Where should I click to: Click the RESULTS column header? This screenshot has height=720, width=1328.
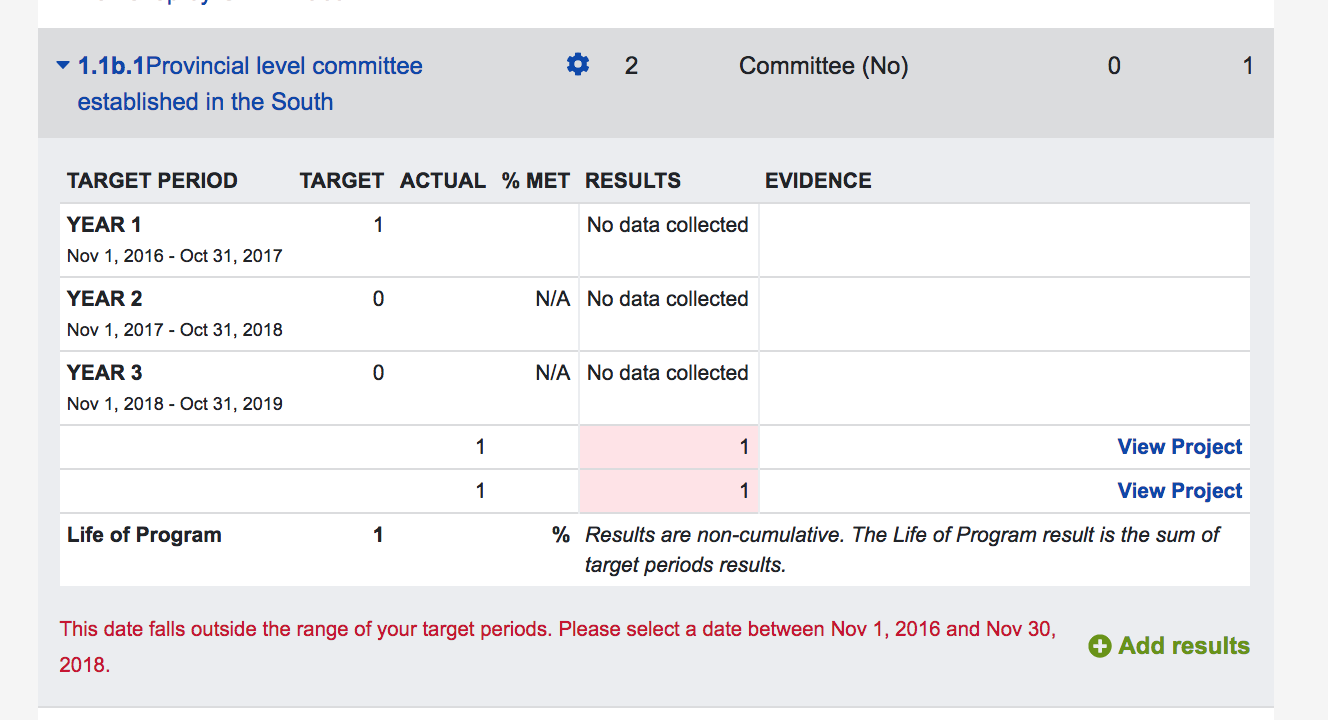(632, 181)
